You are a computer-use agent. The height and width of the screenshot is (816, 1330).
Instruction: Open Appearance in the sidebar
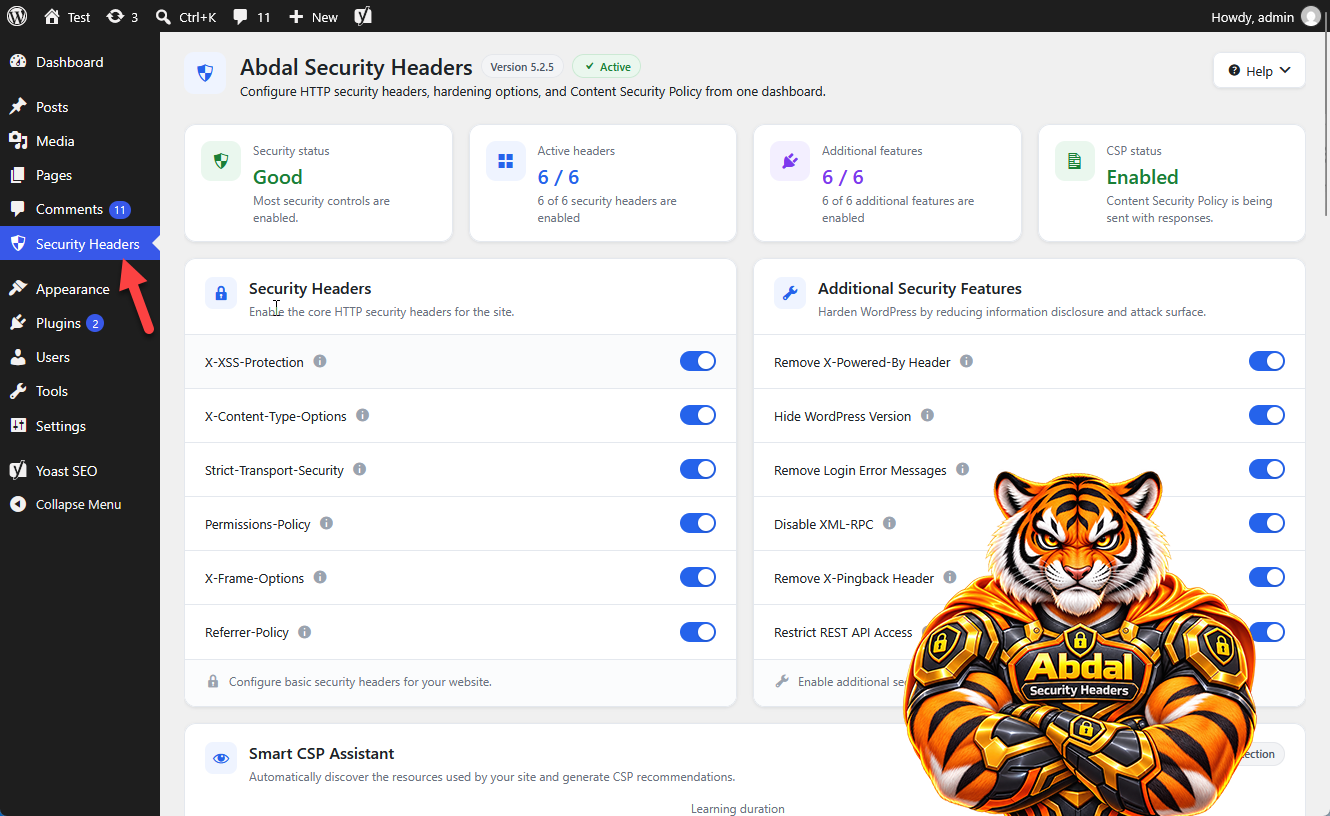(x=80, y=289)
